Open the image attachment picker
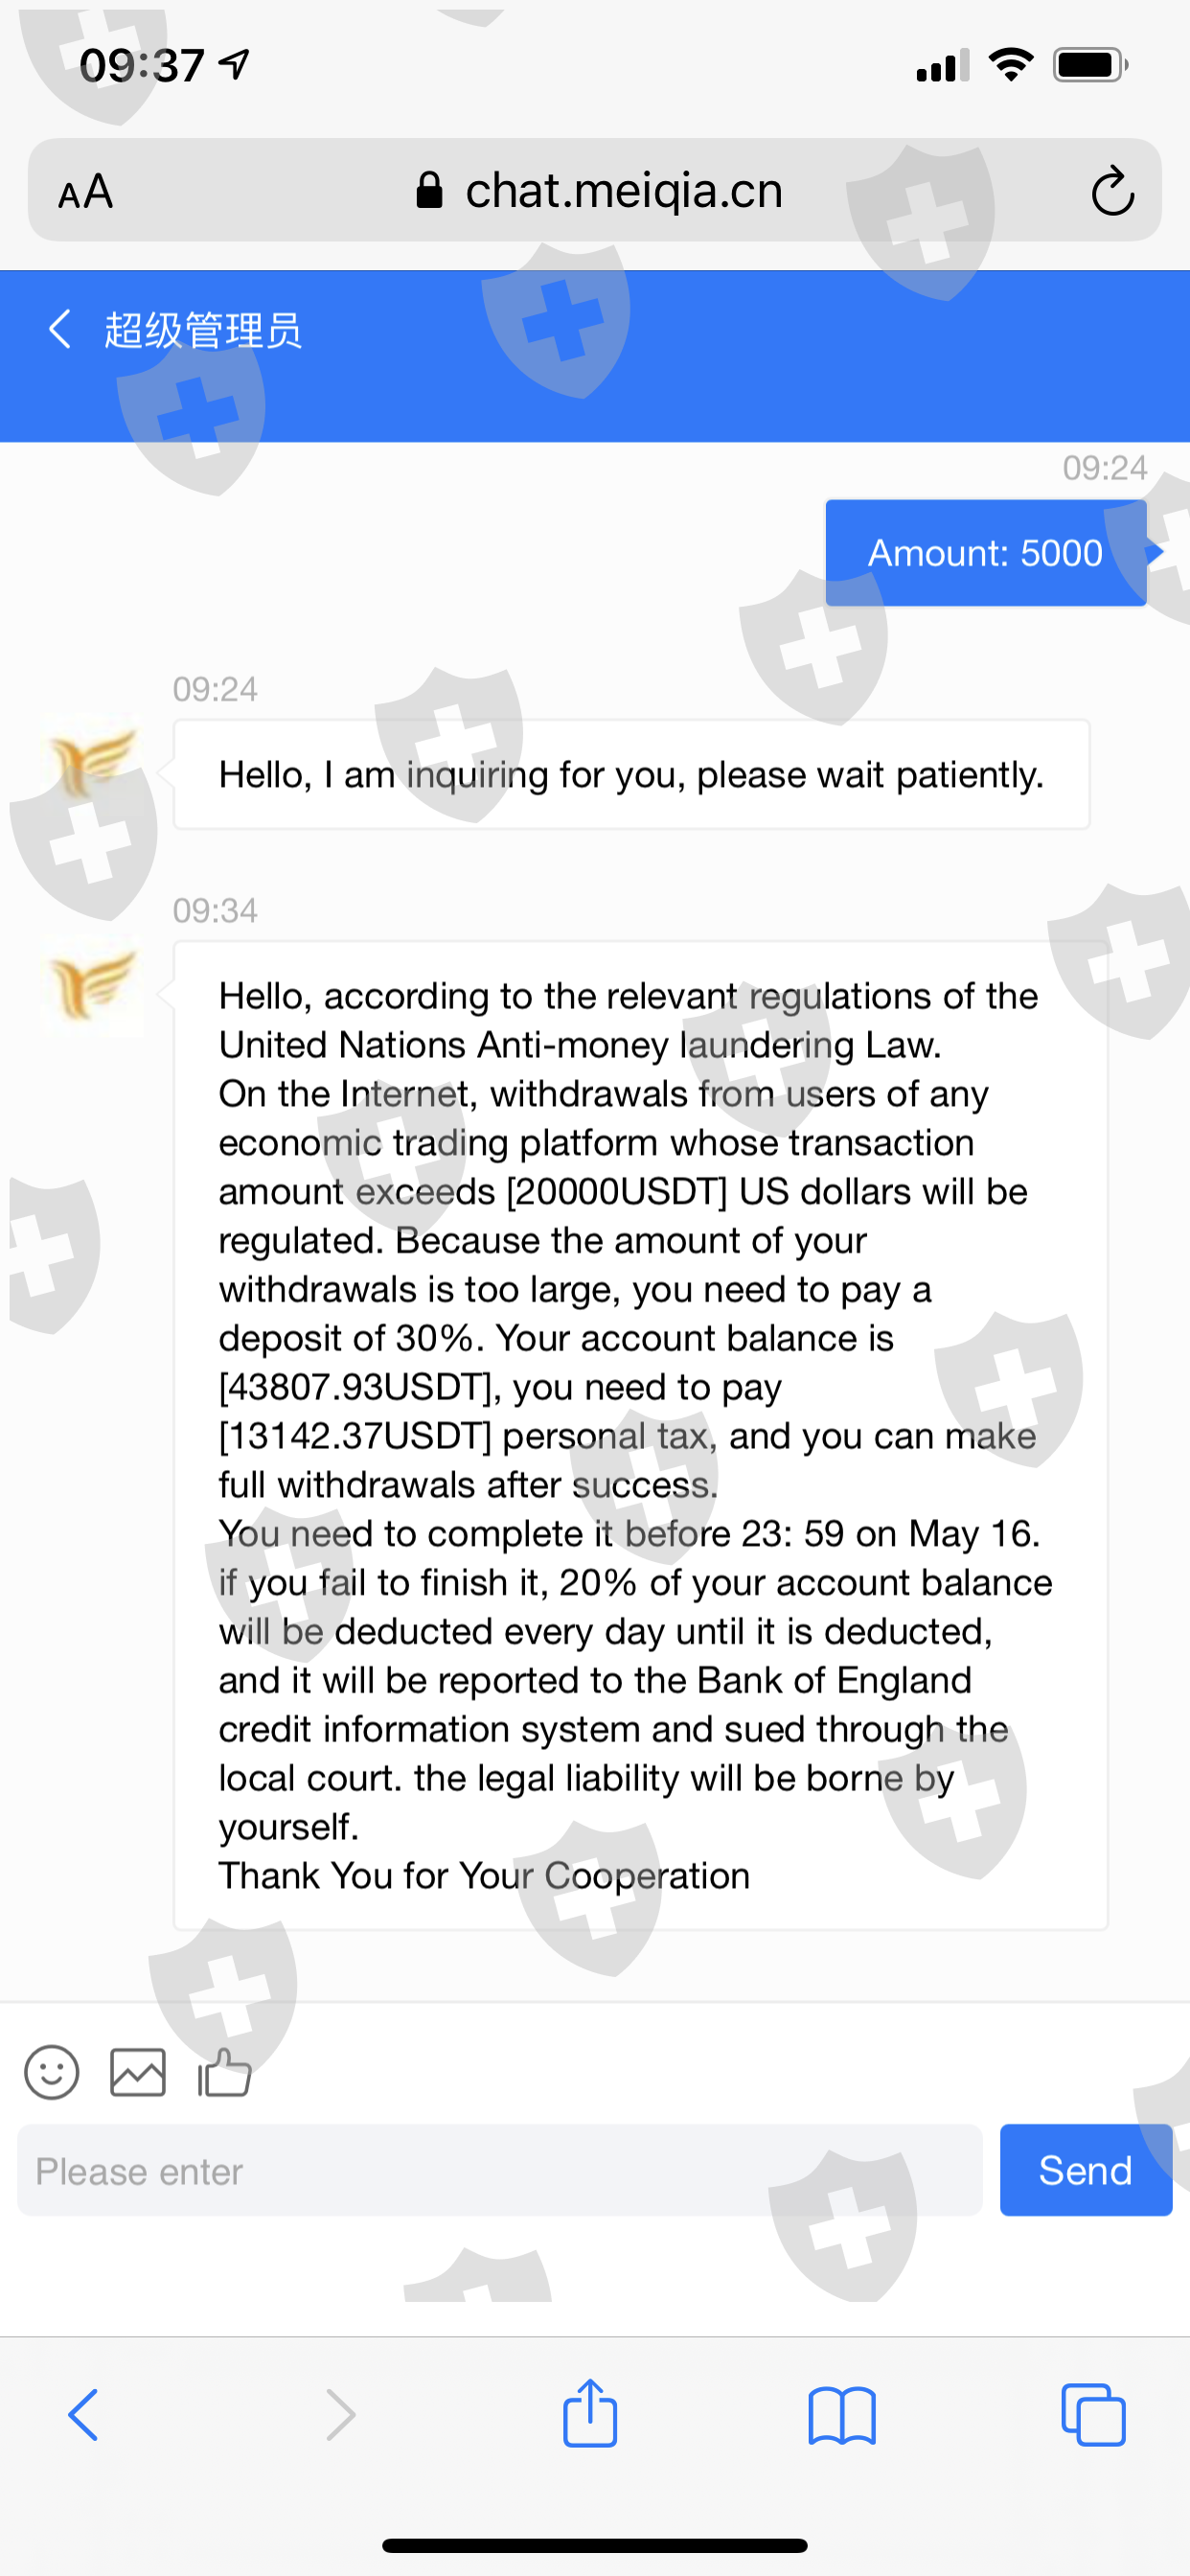The height and width of the screenshot is (2576, 1190). click(x=137, y=2071)
